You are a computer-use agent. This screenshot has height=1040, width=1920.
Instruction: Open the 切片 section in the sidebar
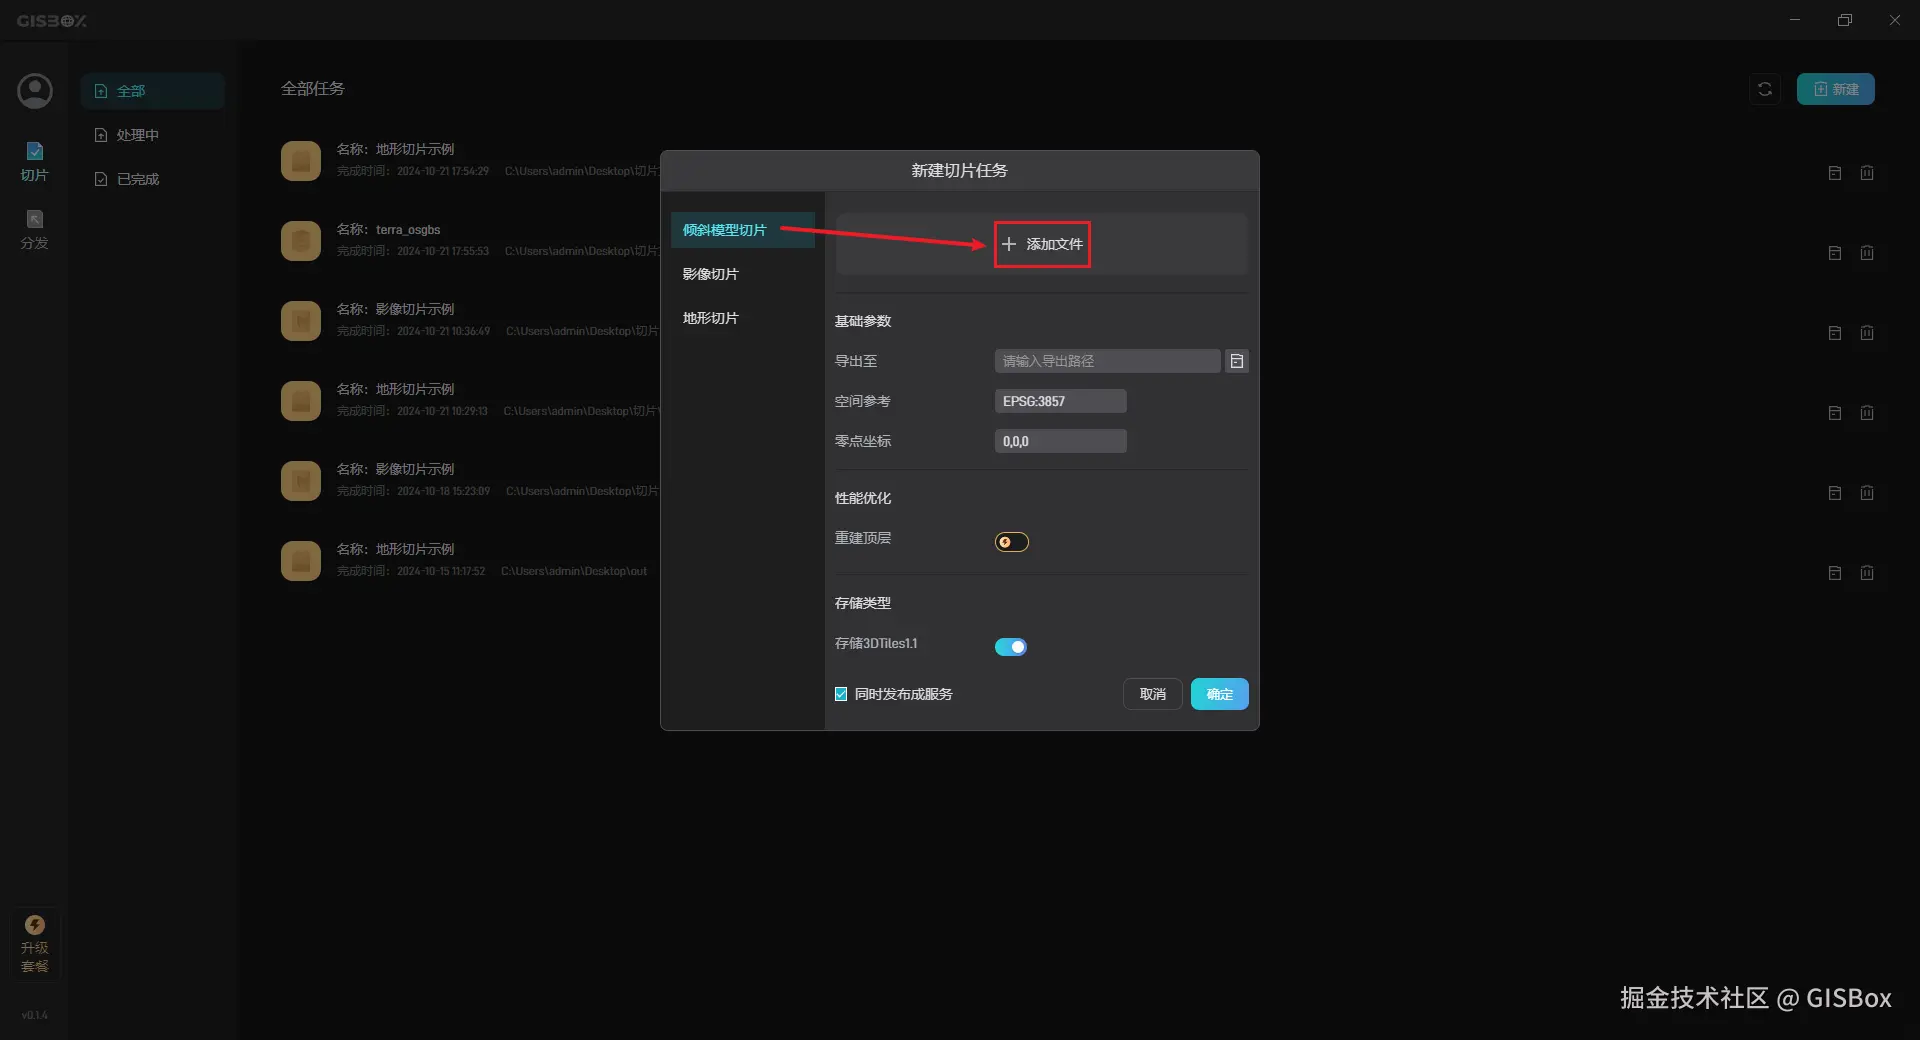click(x=35, y=161)
